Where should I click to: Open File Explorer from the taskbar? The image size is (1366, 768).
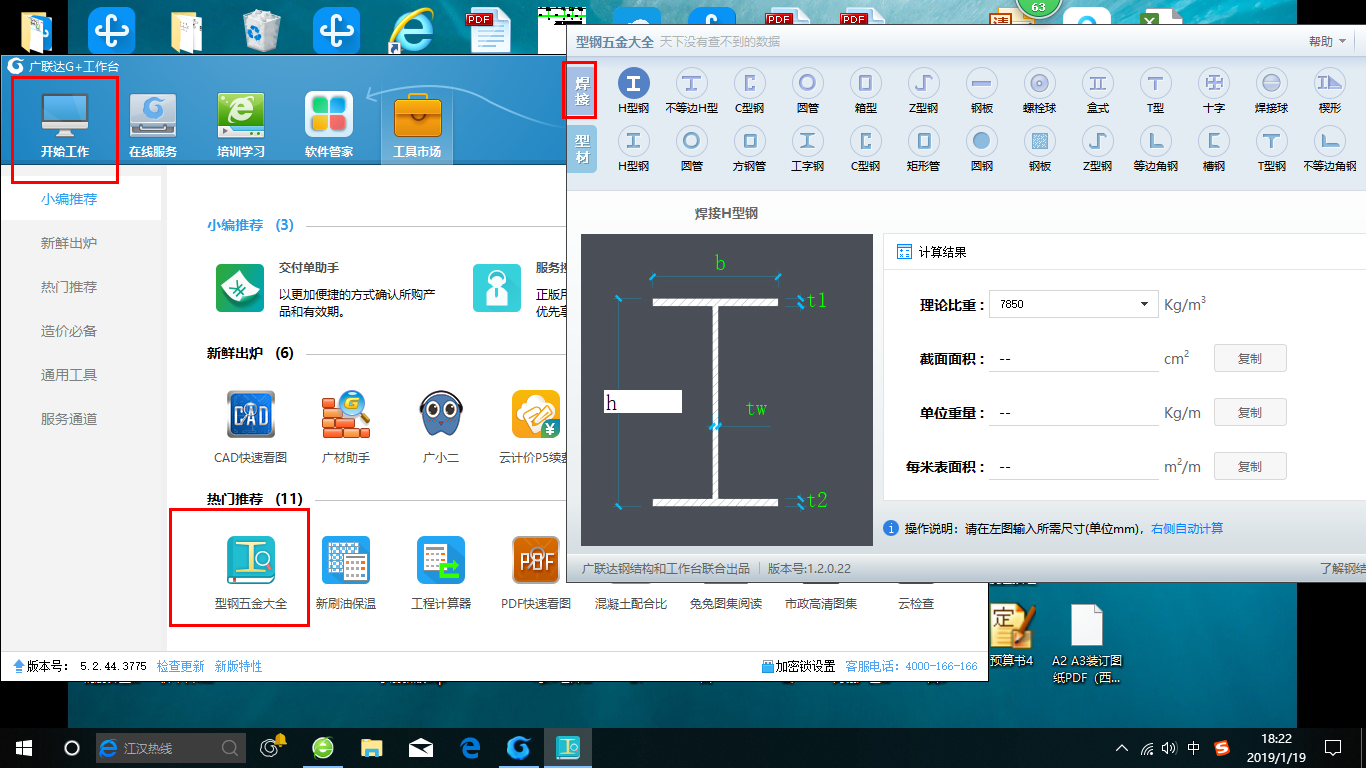point(371,747)
